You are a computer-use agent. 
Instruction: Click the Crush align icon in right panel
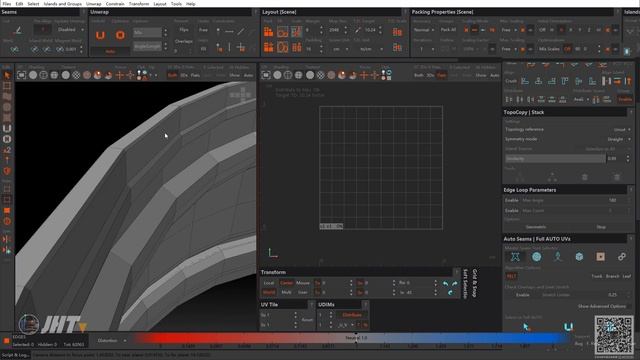point(511,81)
